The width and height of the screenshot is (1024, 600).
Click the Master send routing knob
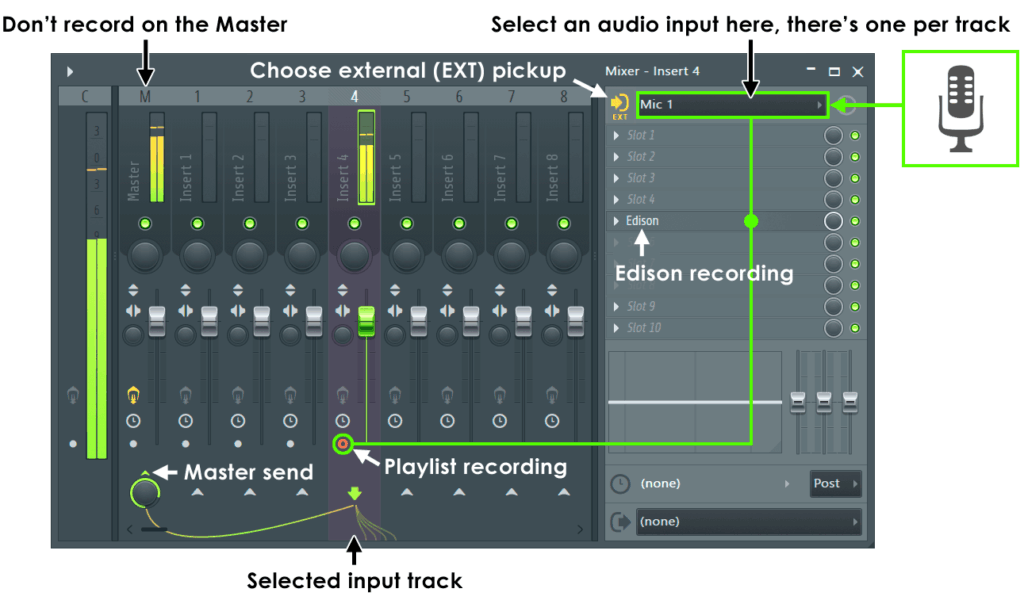(145, 494)
